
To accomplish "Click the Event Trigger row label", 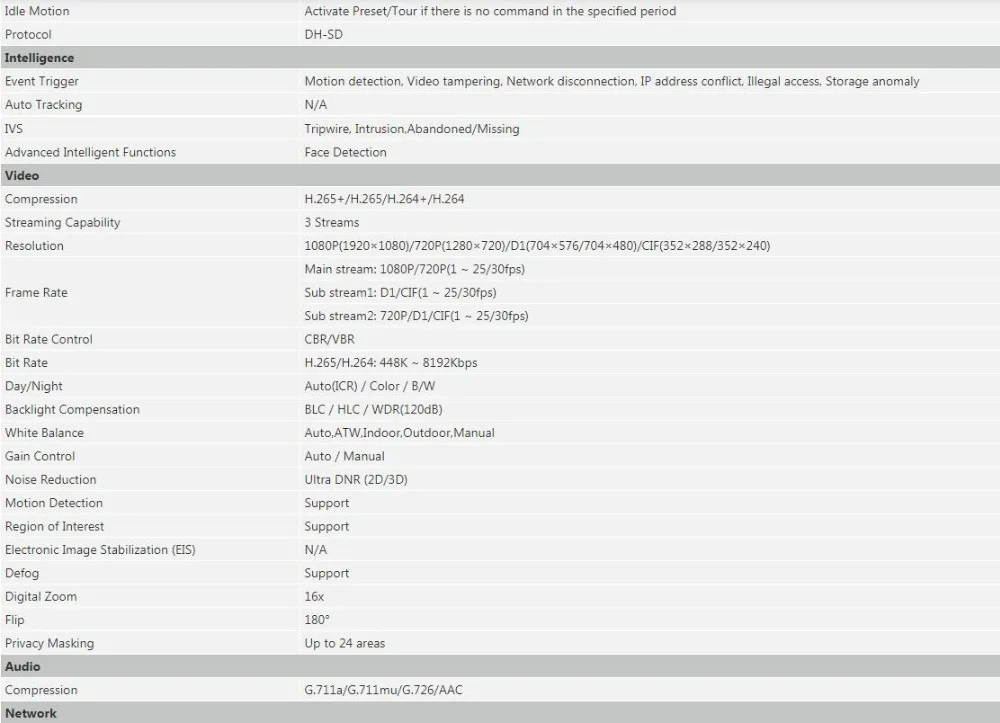I will pos(41,81).
